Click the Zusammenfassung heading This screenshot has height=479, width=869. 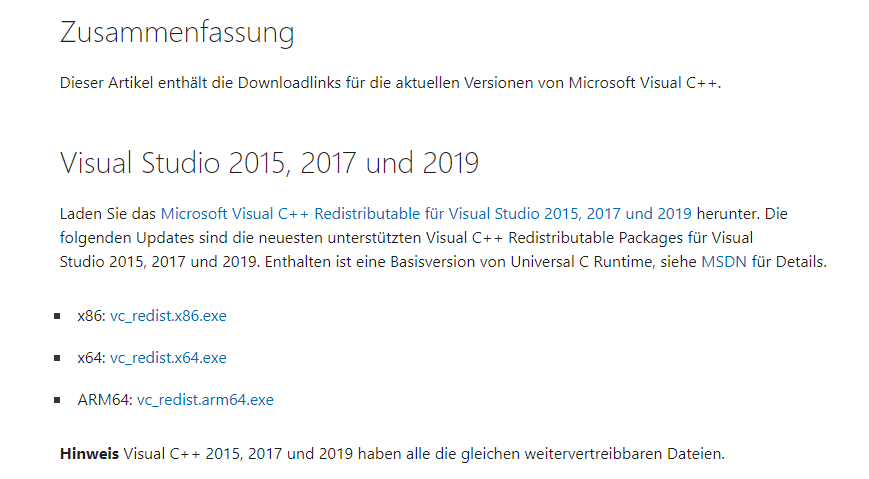(x=177, y=32)
